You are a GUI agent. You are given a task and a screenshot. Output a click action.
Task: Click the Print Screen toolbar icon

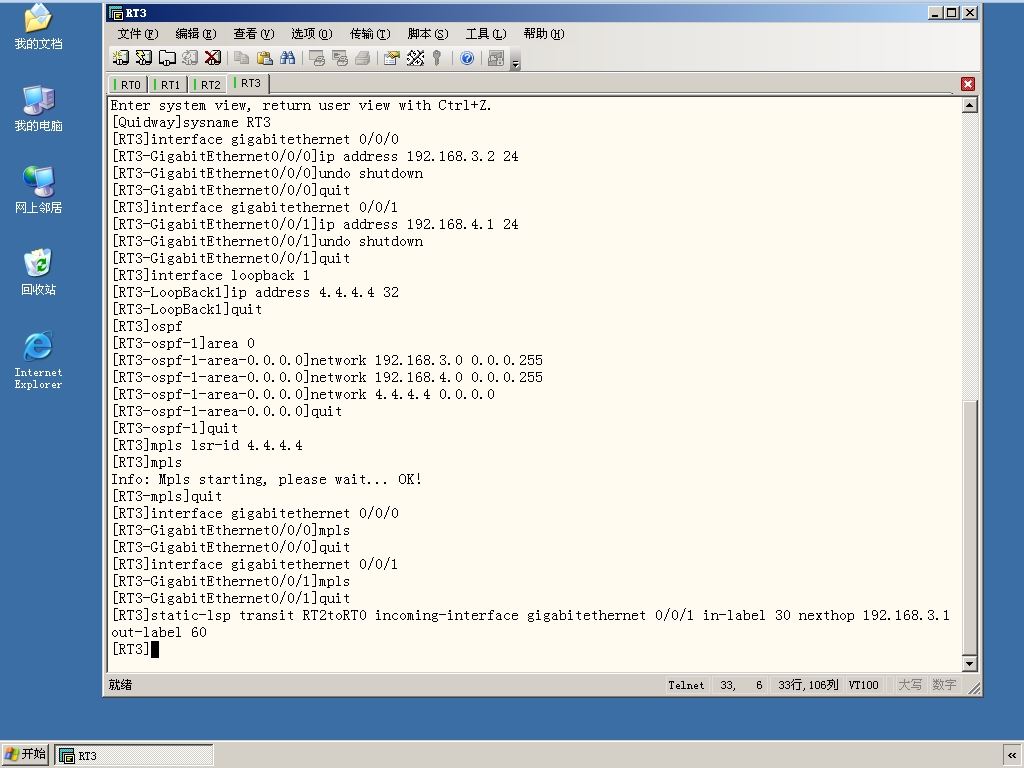pyautogui.click(x=317, y=58)
